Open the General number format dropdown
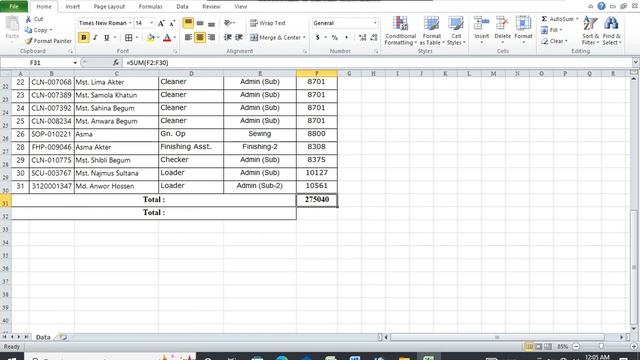The width and height of the screenshot is (640, 360). coord(375,23)
